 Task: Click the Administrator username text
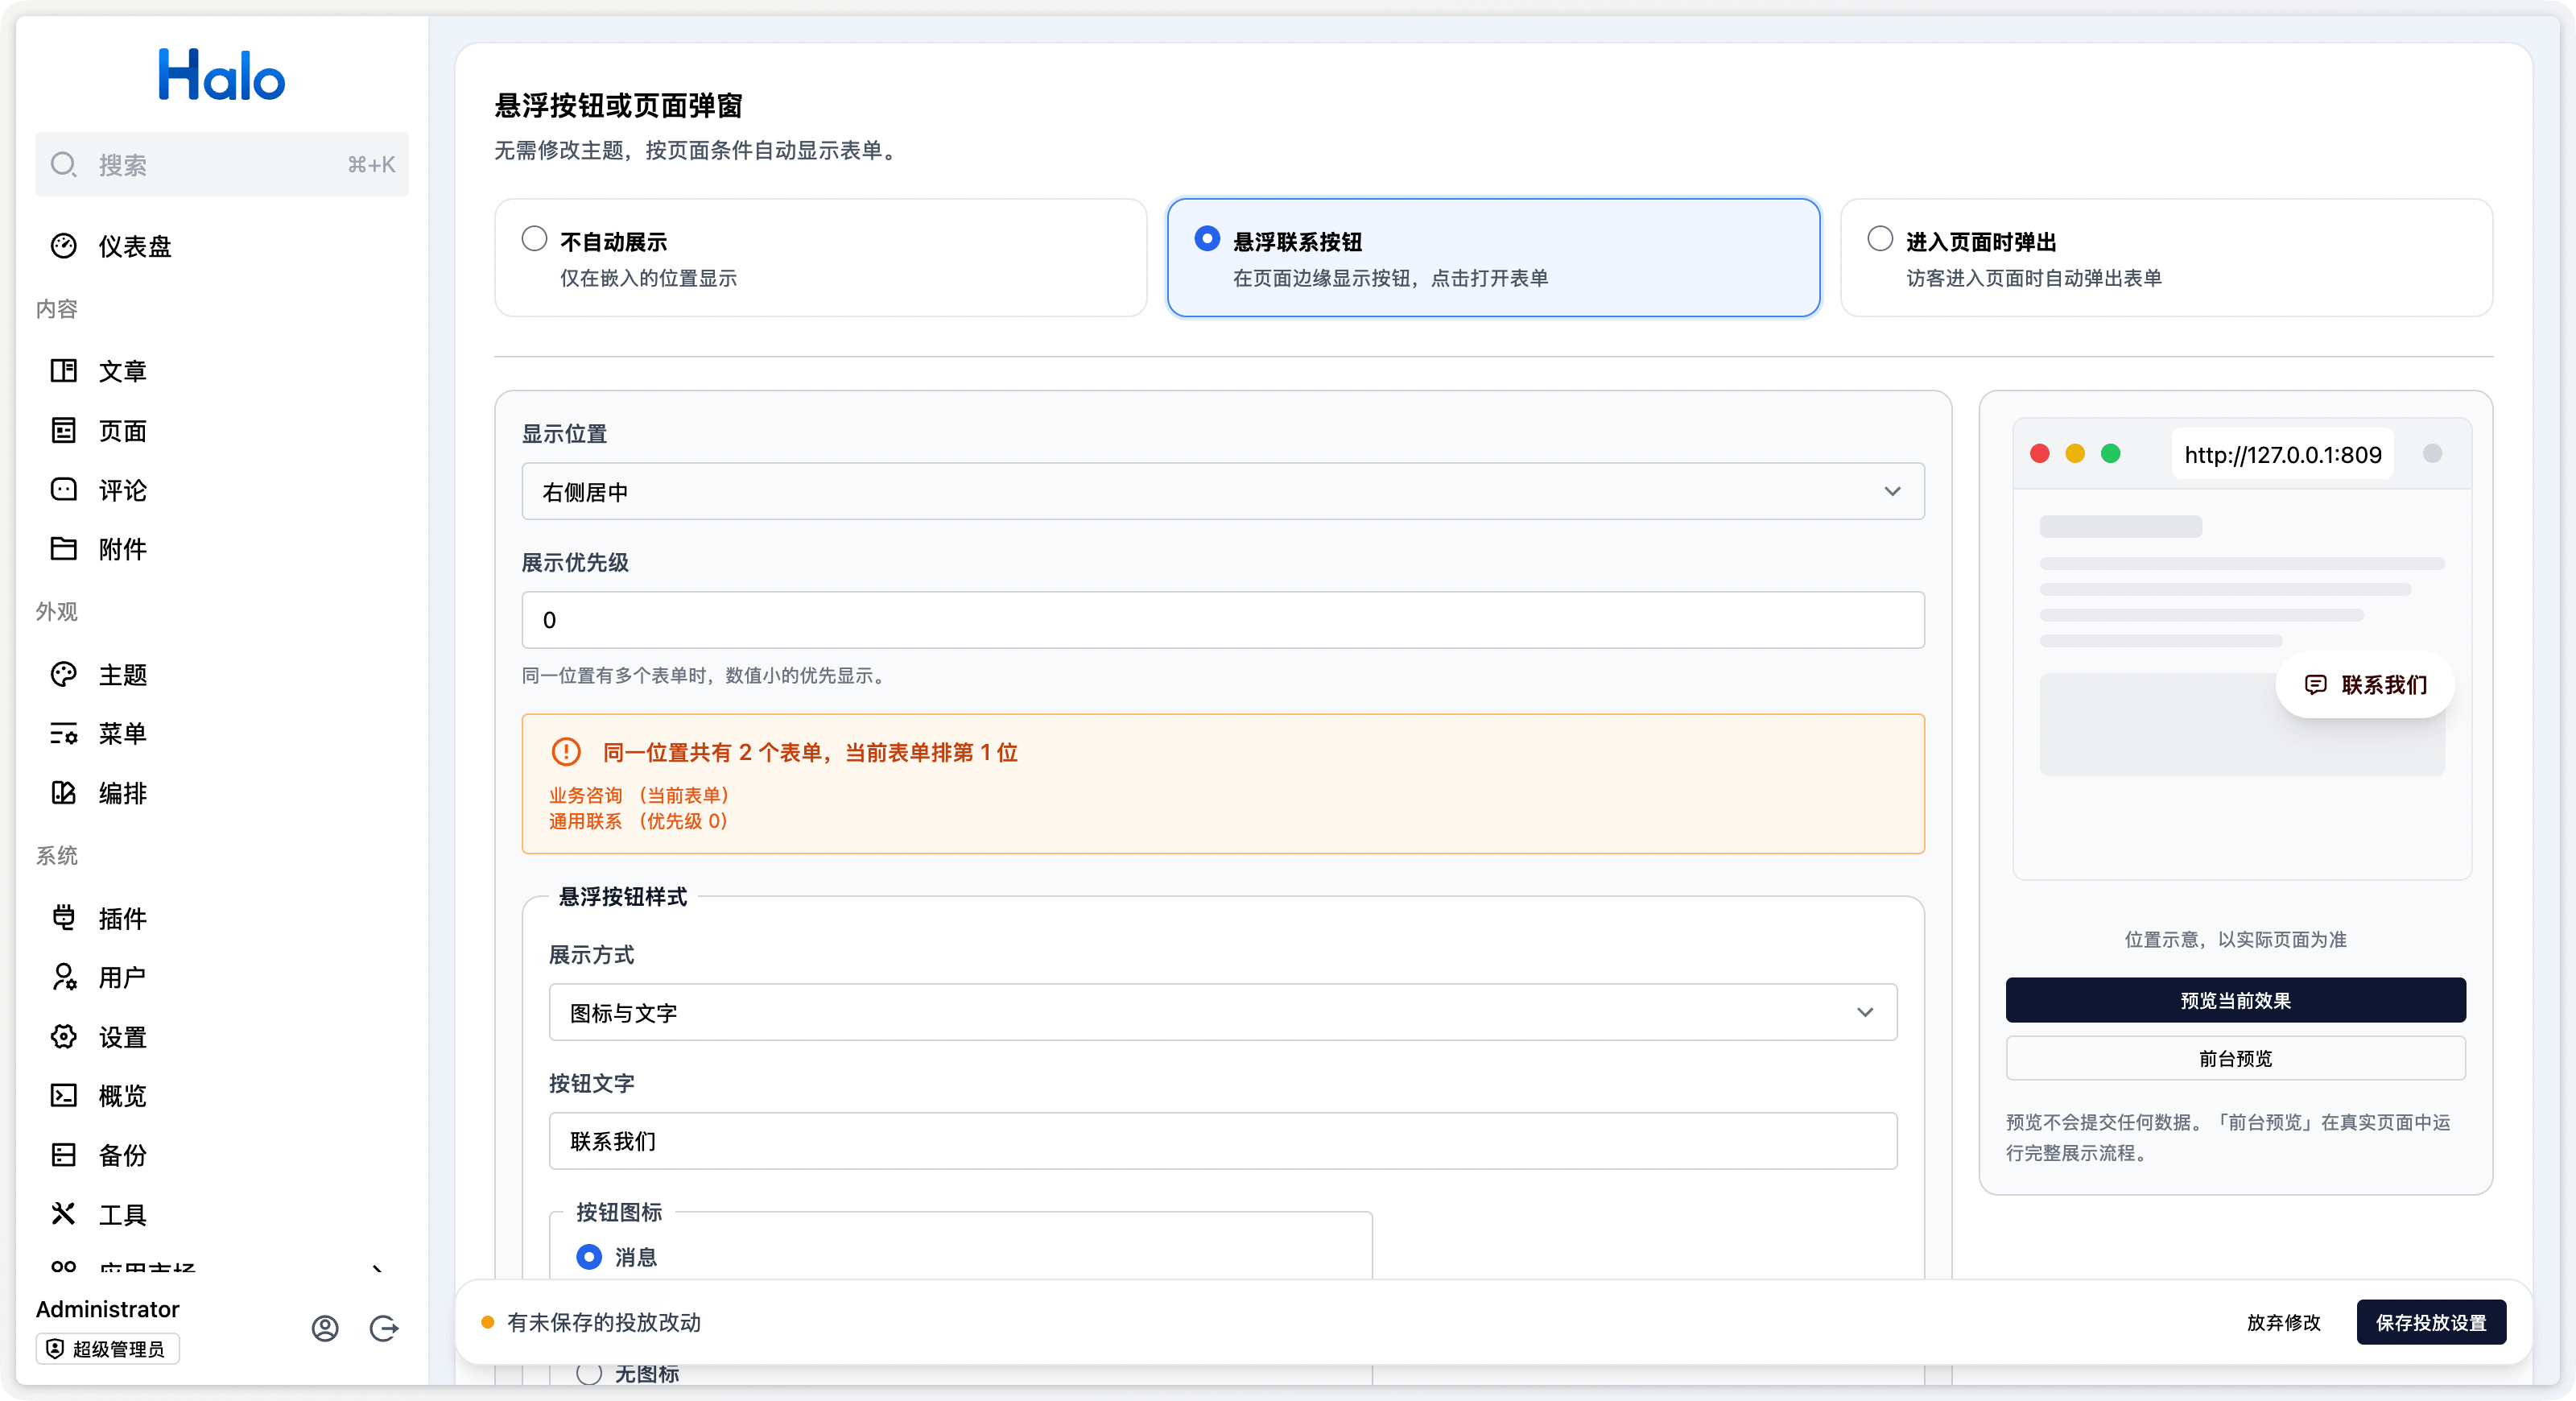pyautogui.click(x=108, y=1309)
